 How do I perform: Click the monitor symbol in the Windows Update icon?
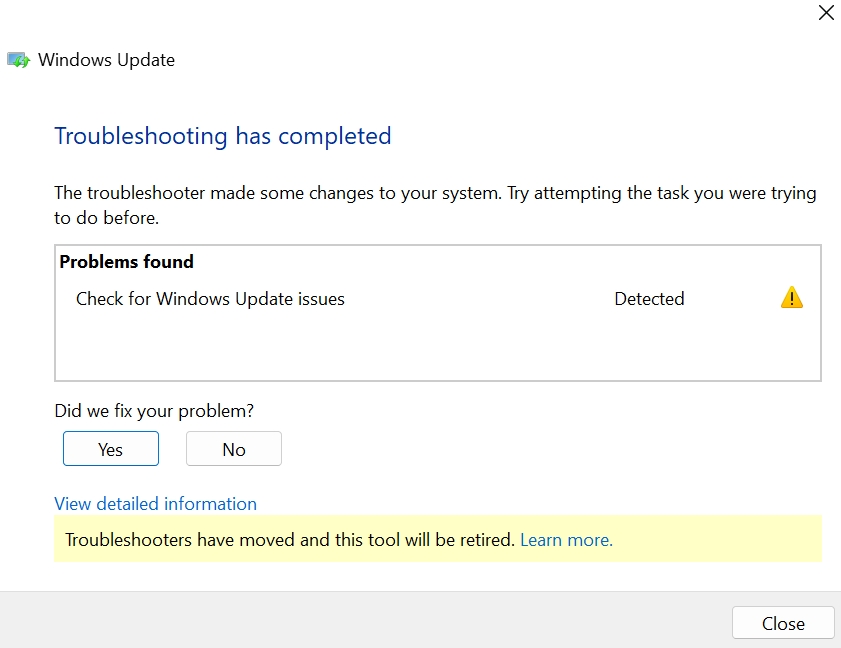click(15, 58)
